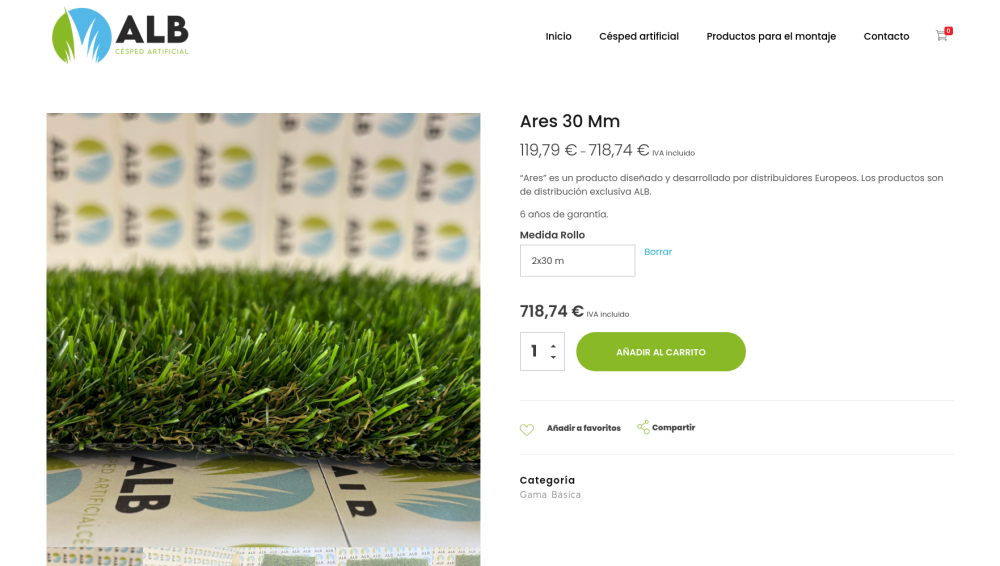The height and width of the screenshot is (566, 1000).
Task: Open the Gama Básica category
Action: (x=550, y=495)
